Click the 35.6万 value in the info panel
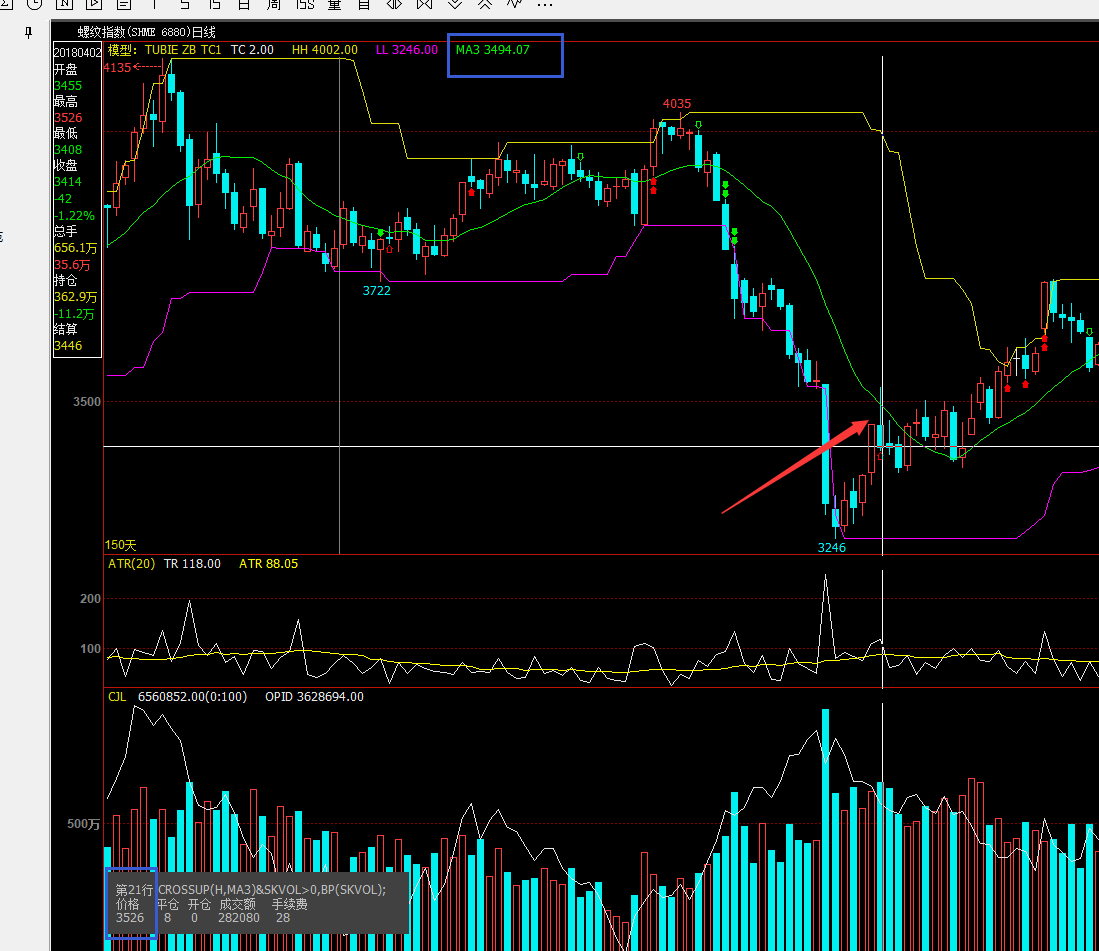Image resolution: width=1099 pixels, height=951 pixels. click(x=72, y=265)
